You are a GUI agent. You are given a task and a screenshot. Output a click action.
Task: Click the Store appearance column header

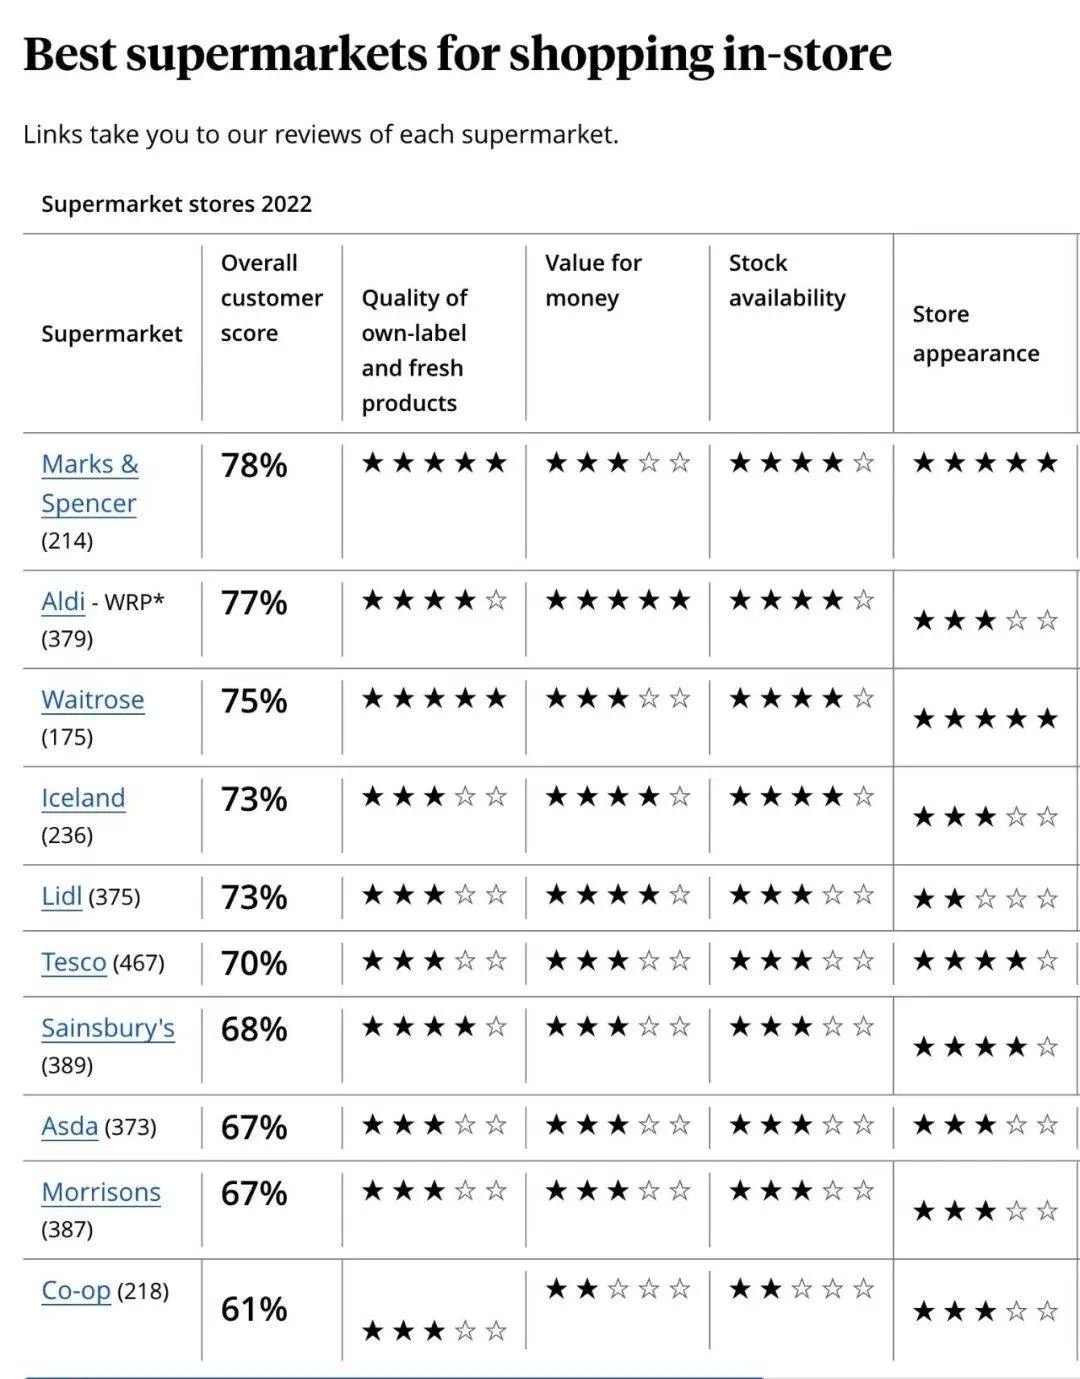tap(975, 333)
